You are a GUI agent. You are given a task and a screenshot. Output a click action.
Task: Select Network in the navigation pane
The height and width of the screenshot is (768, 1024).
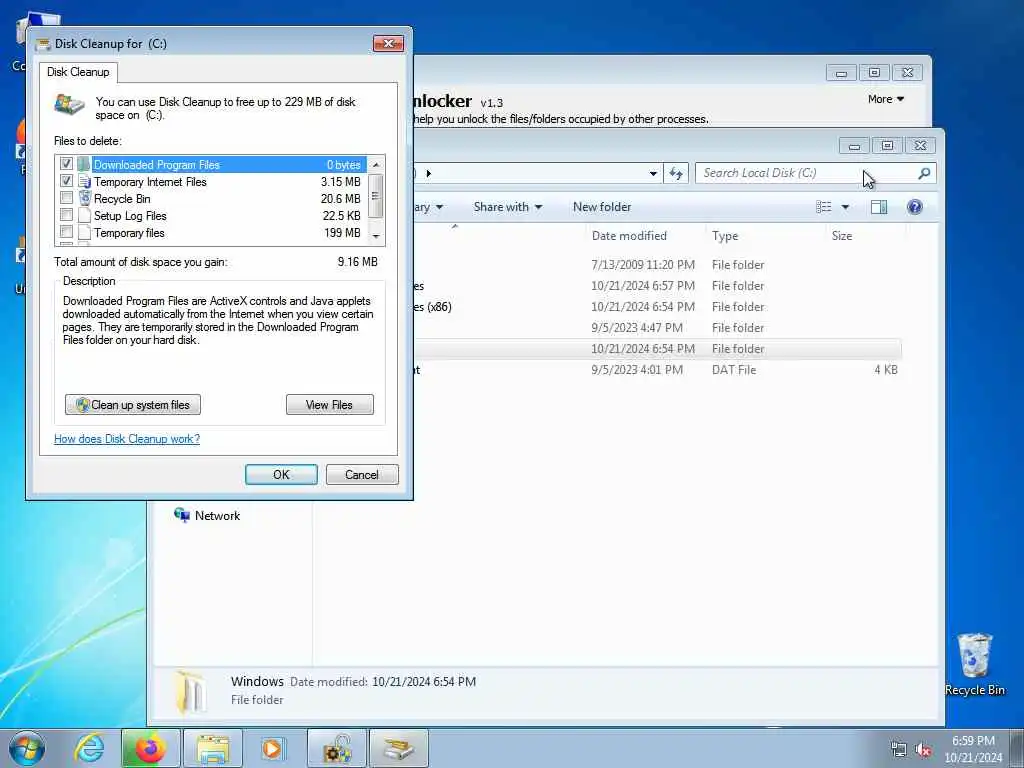[207, 515]
